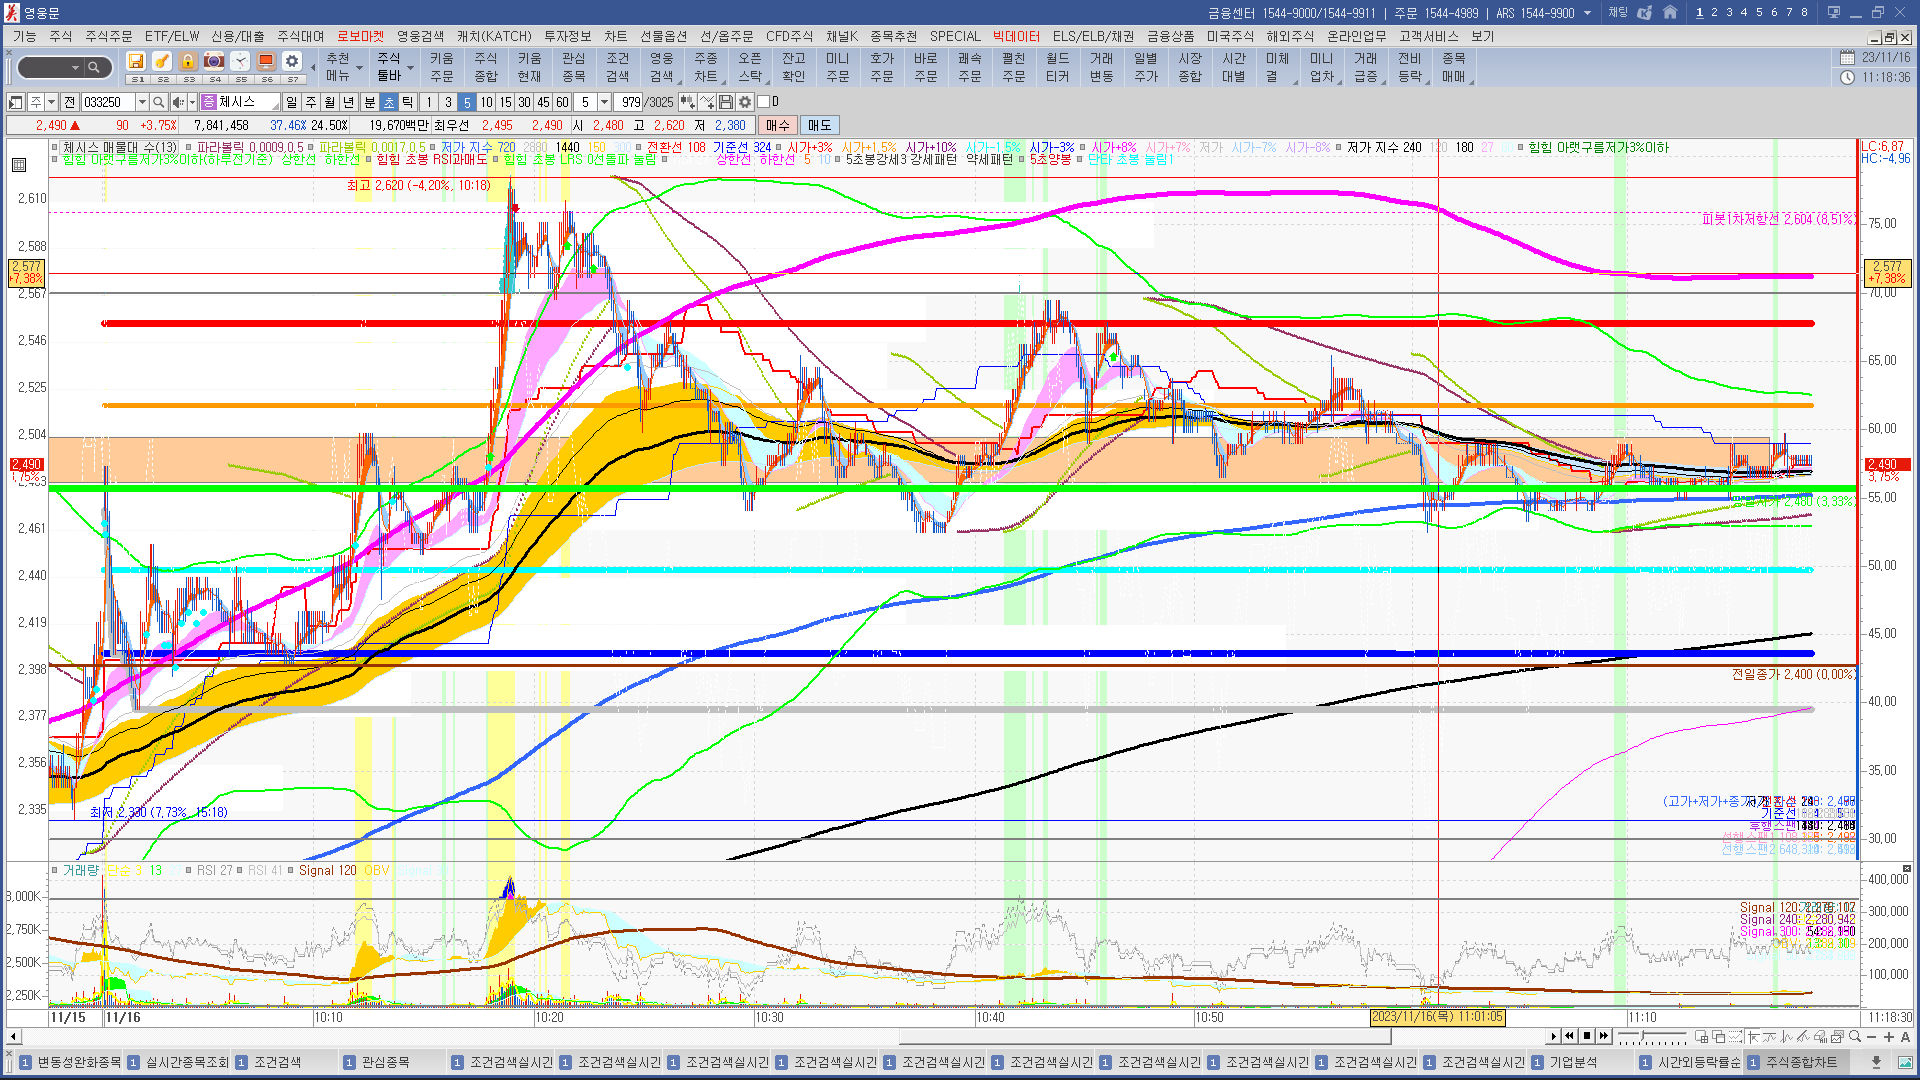Click the save (S1) toolbar icon

click(x=137, y=62)
